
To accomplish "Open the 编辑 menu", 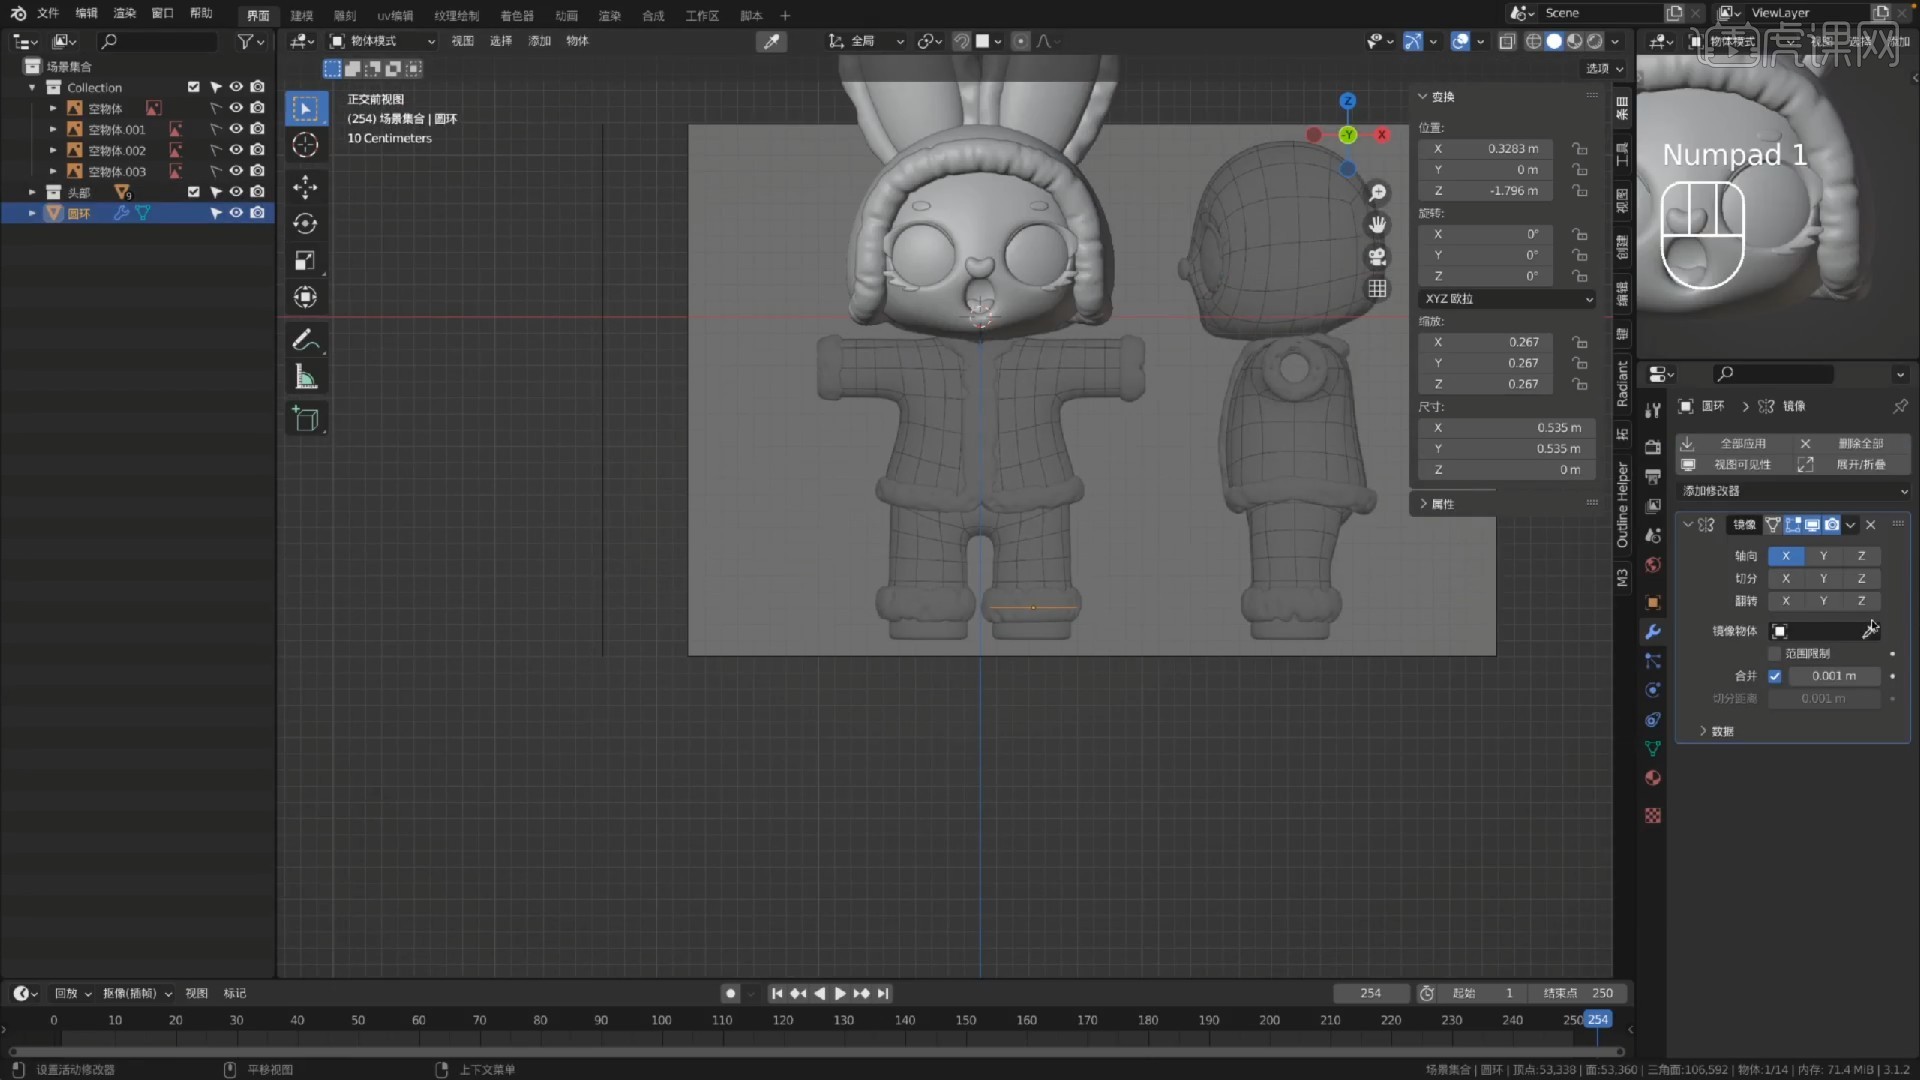I will point(87,13).
